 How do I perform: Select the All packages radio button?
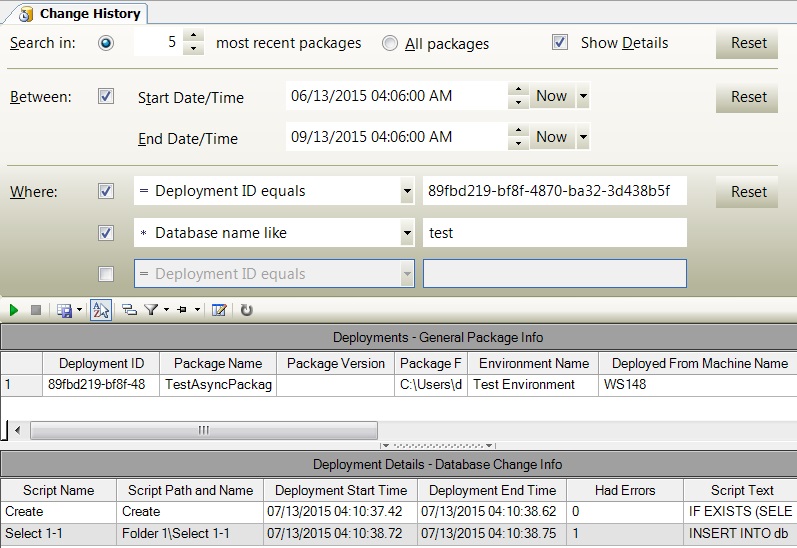coord(390,44)
